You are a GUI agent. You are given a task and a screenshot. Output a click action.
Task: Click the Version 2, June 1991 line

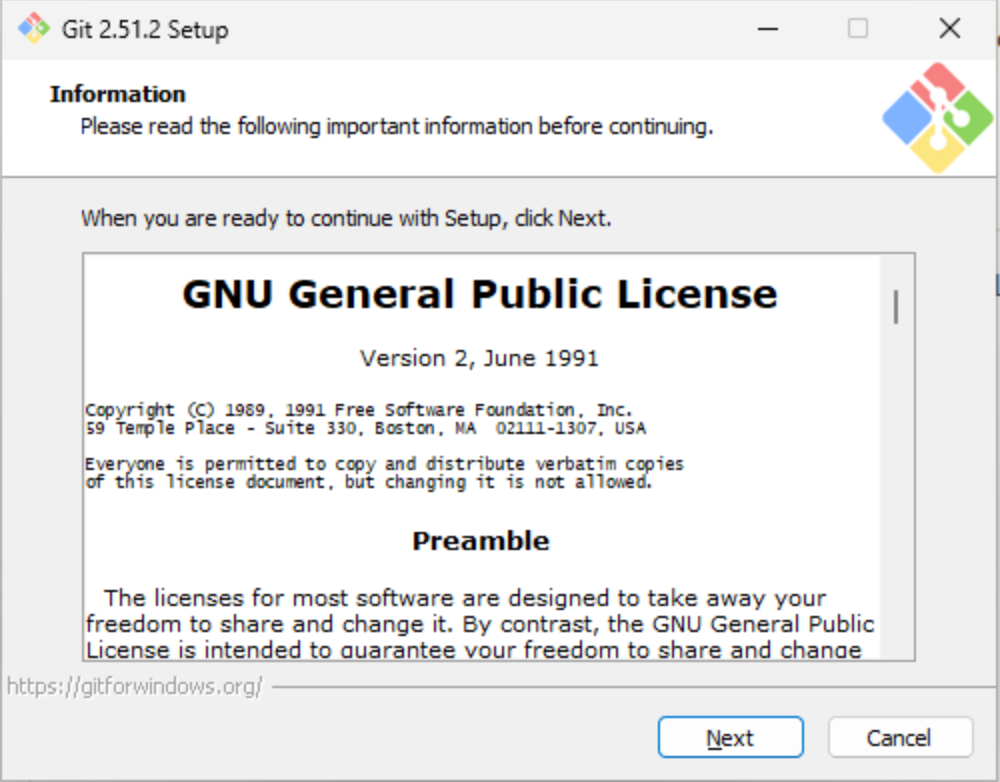point(480,357)
